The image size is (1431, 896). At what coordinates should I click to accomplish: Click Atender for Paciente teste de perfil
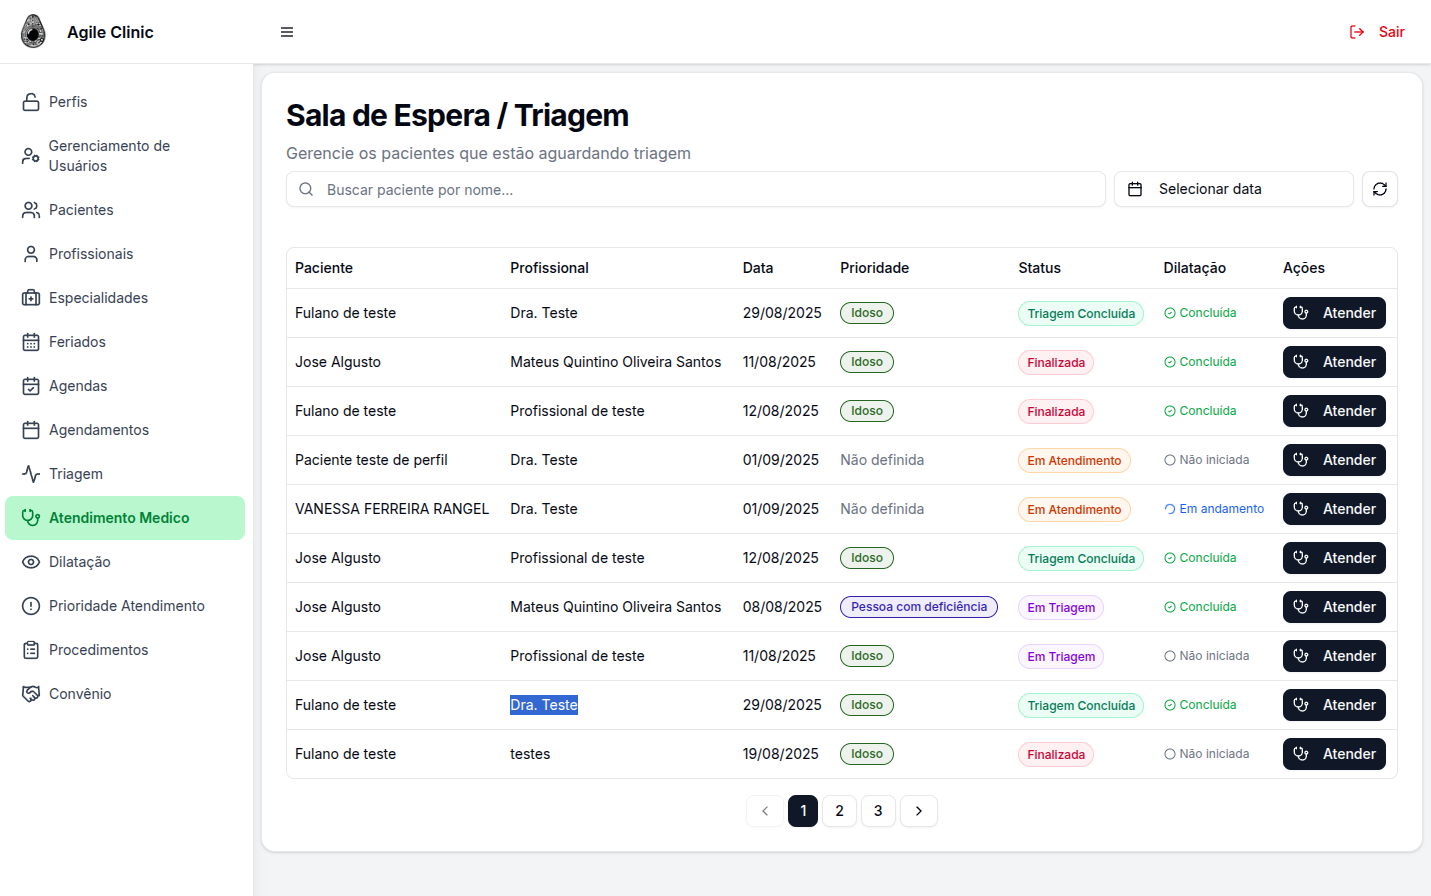click(1333, 460)
